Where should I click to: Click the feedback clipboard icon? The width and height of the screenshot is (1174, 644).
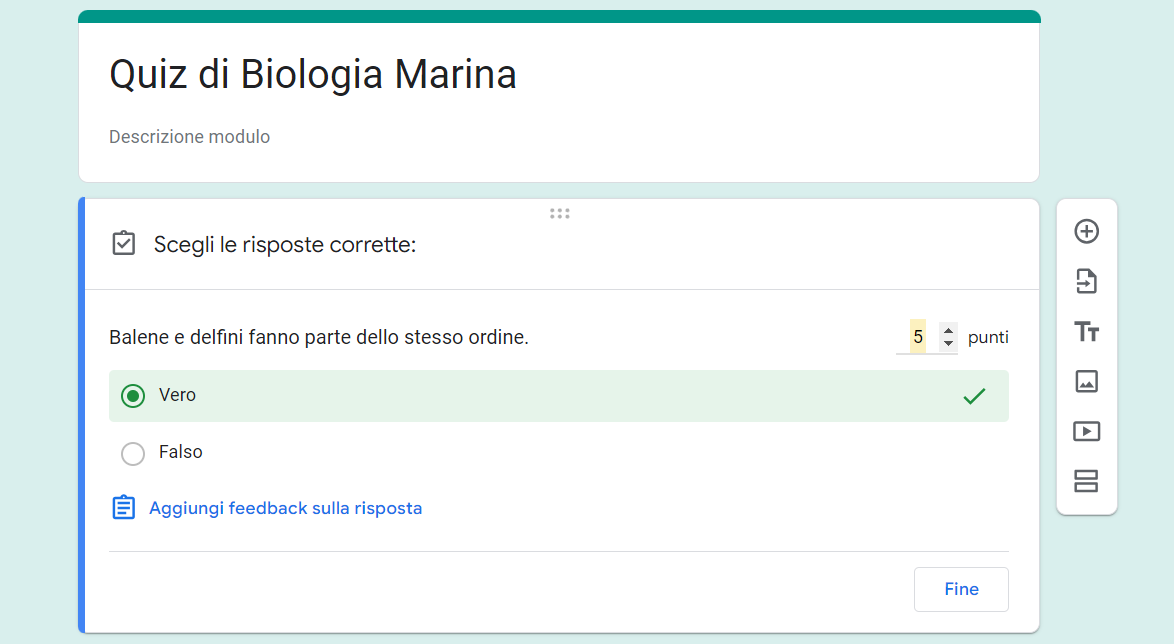click(x=123, y=508)
